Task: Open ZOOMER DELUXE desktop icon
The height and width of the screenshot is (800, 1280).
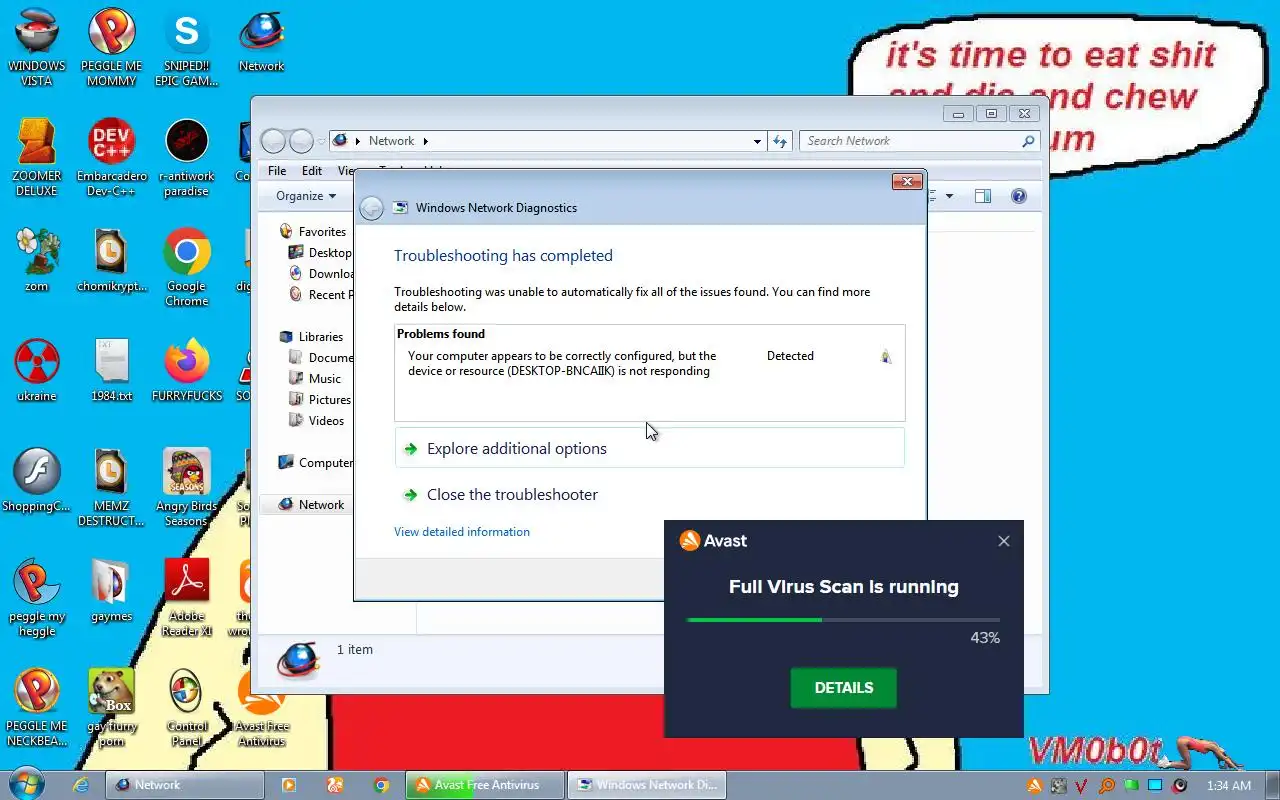Action: 37,158
